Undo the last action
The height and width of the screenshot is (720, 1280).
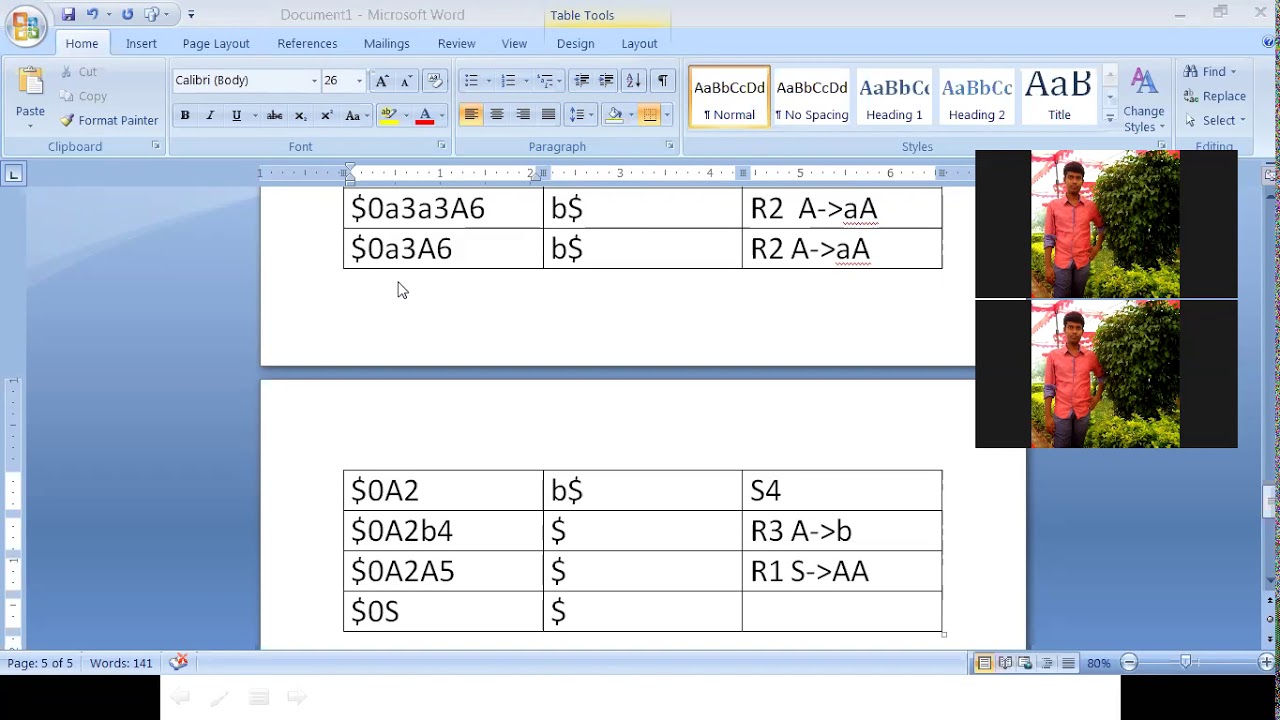coord(92,14)
